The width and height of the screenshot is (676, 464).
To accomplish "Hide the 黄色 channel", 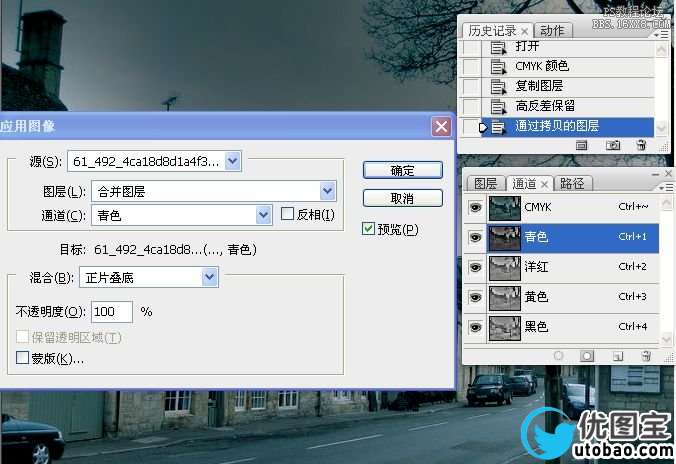I will tap(475, 297).
